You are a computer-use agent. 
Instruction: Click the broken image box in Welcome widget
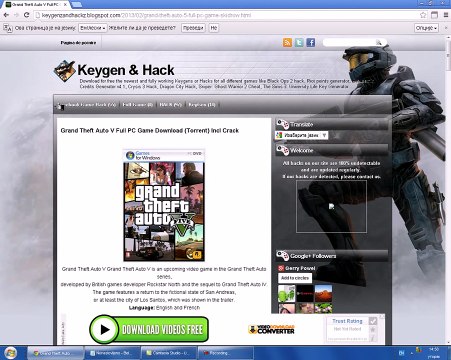point(331,206)
